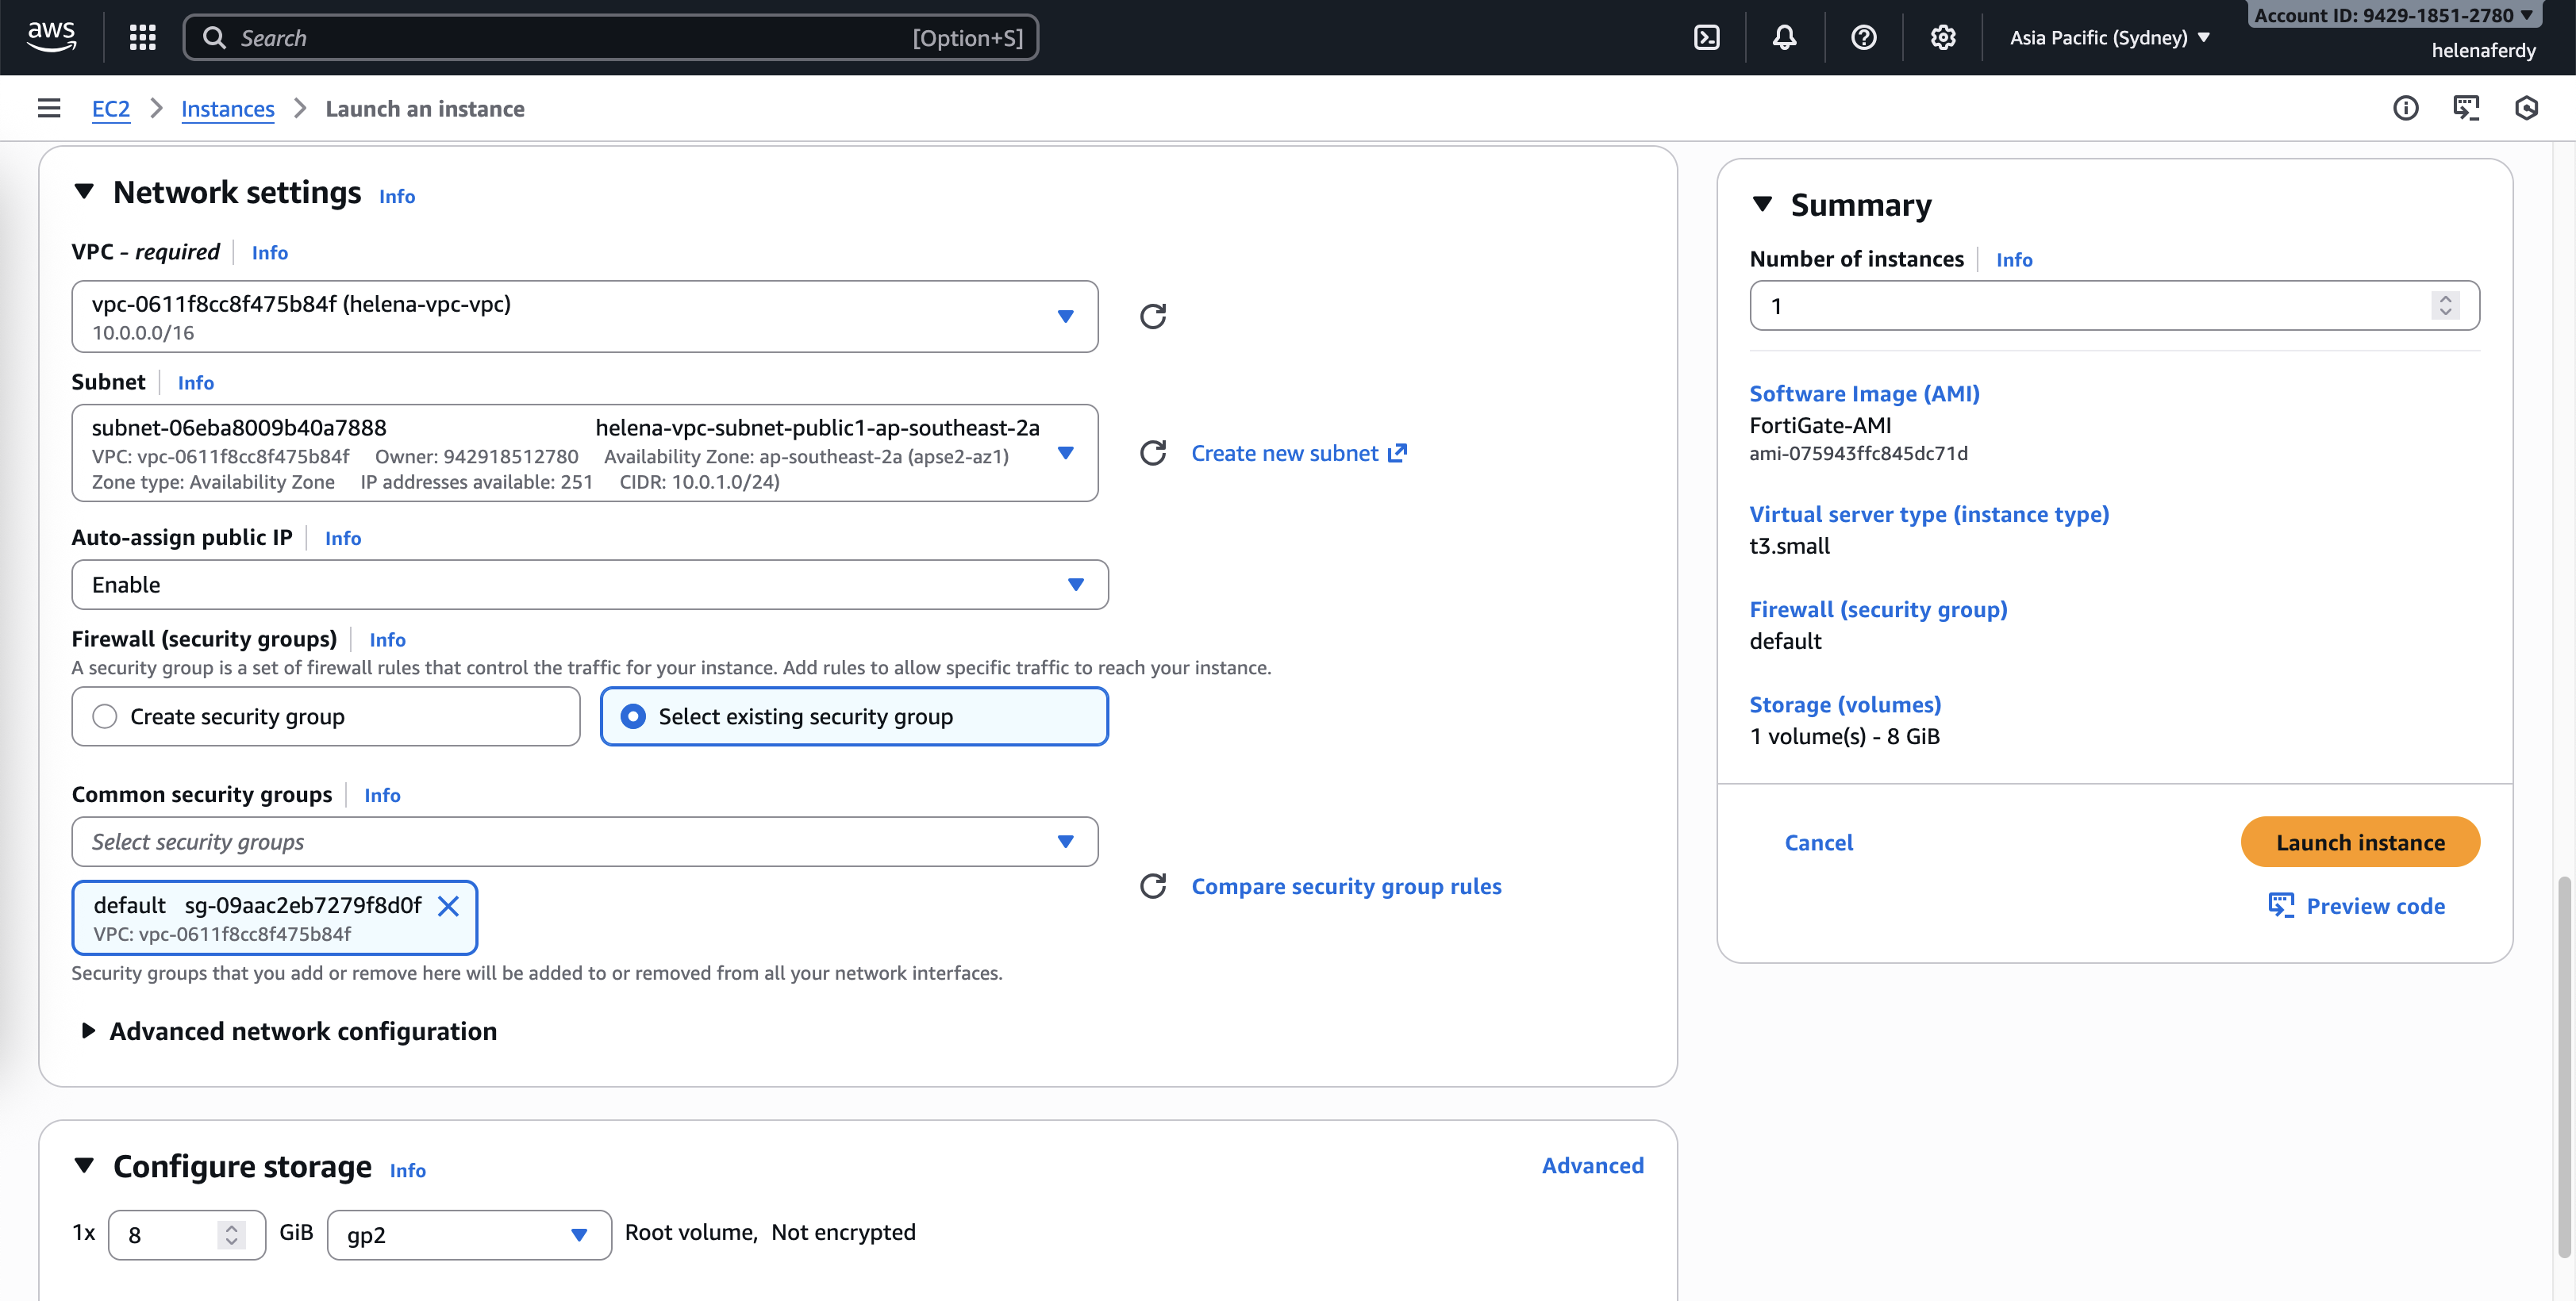The height and width of the screenshot is (1301, 2576).
Task: Open the Auto-assign public IP dropdown
Action: point(589,584)
